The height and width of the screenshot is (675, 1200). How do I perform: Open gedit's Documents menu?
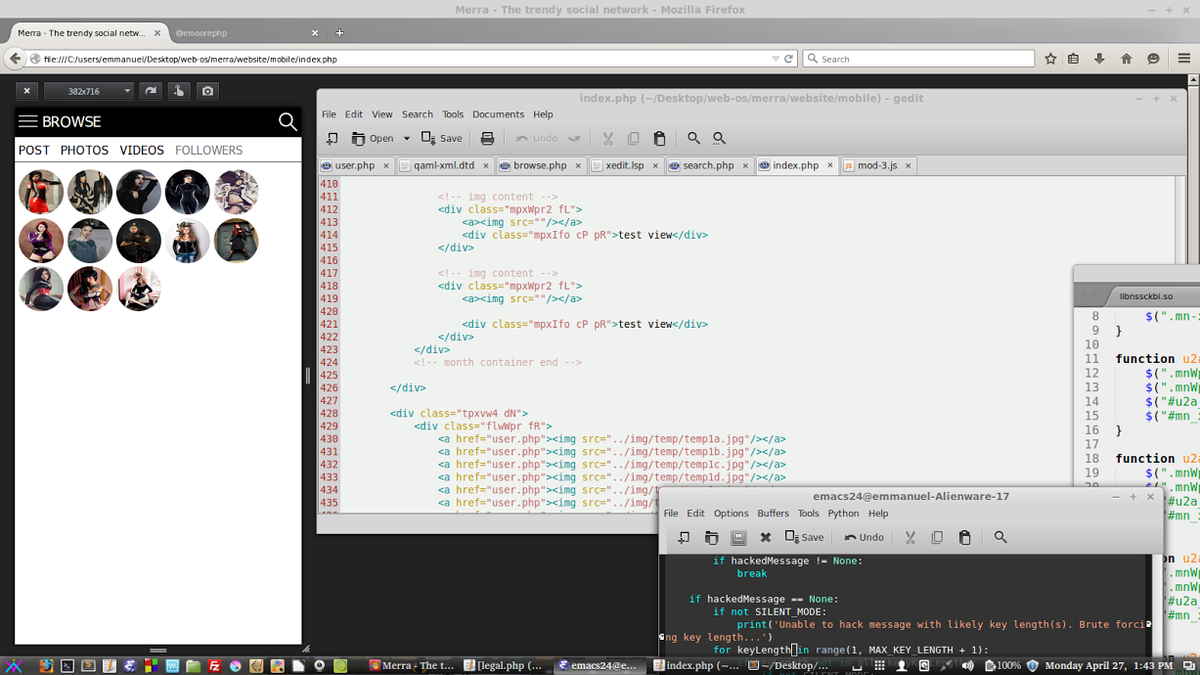[x=498, y=114]
